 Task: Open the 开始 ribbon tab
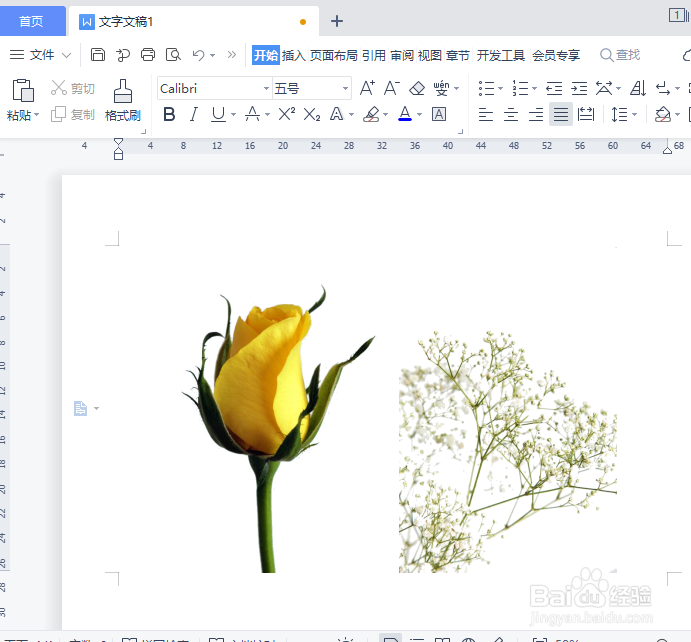click(266, 55)
